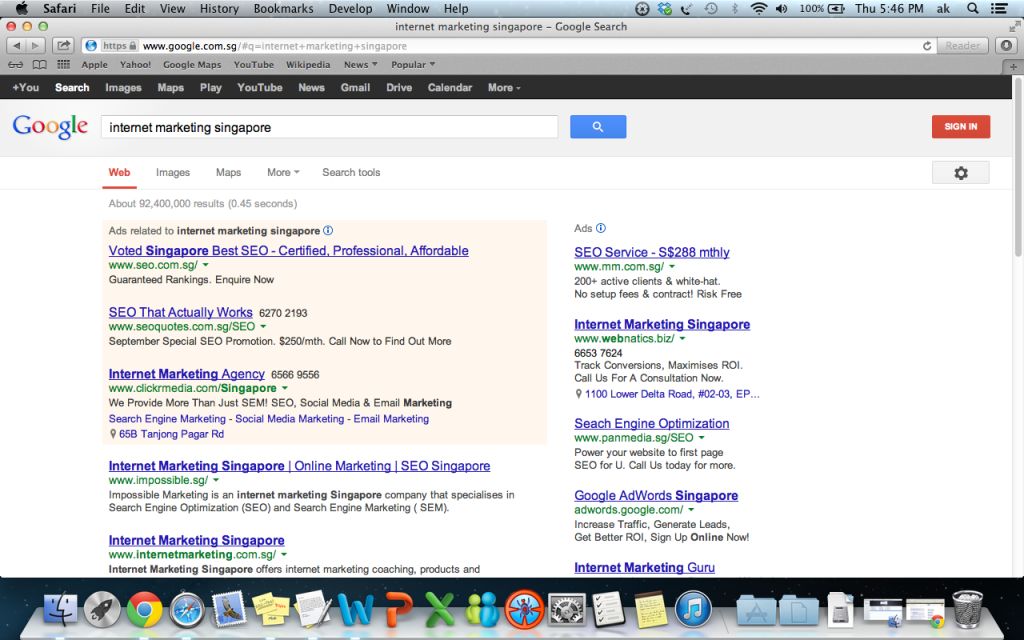The image size is (1024, 640).
Task: Expand the News bookmarks dropdown
Action: (x=360, y=65)
